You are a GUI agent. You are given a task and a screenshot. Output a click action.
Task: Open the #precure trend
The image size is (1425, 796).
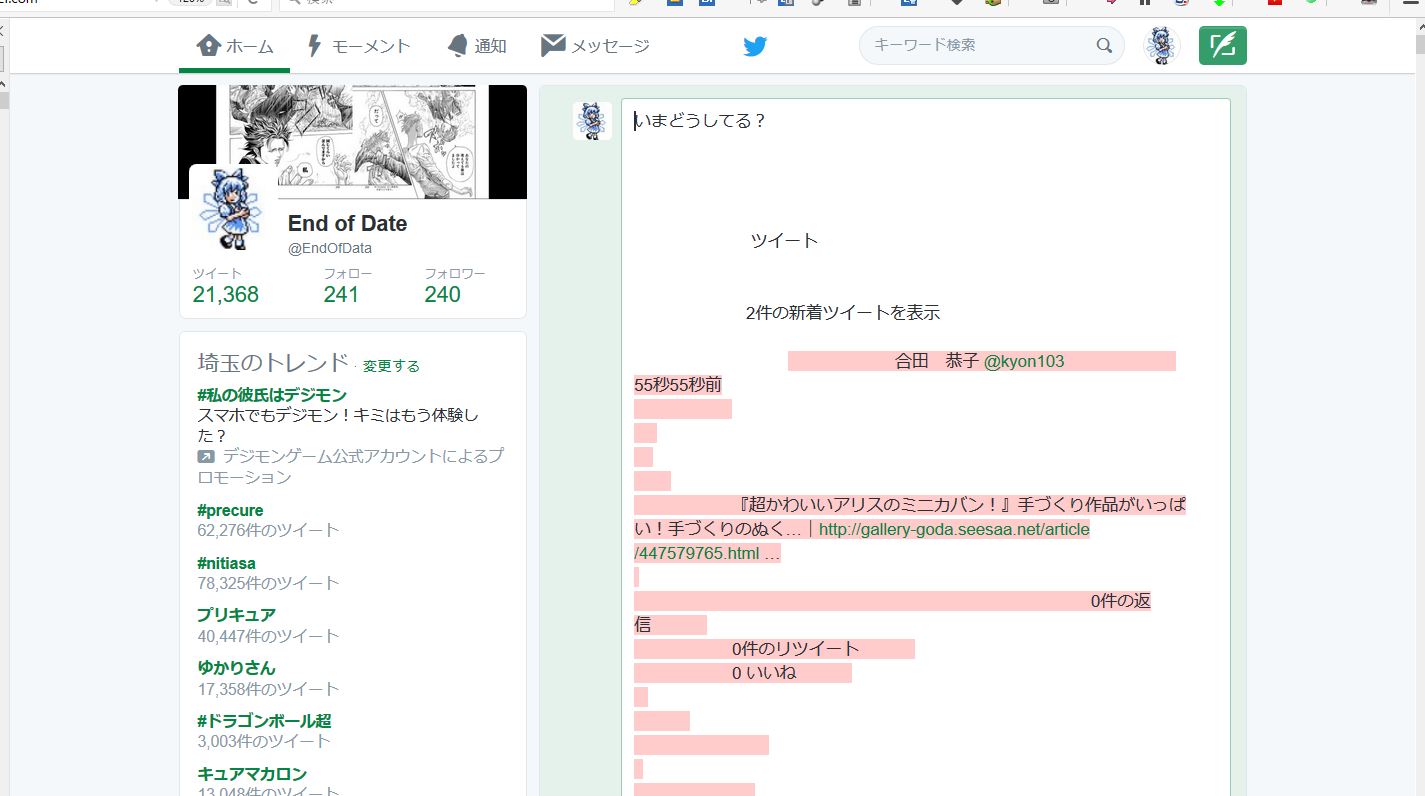pos(231,510)
